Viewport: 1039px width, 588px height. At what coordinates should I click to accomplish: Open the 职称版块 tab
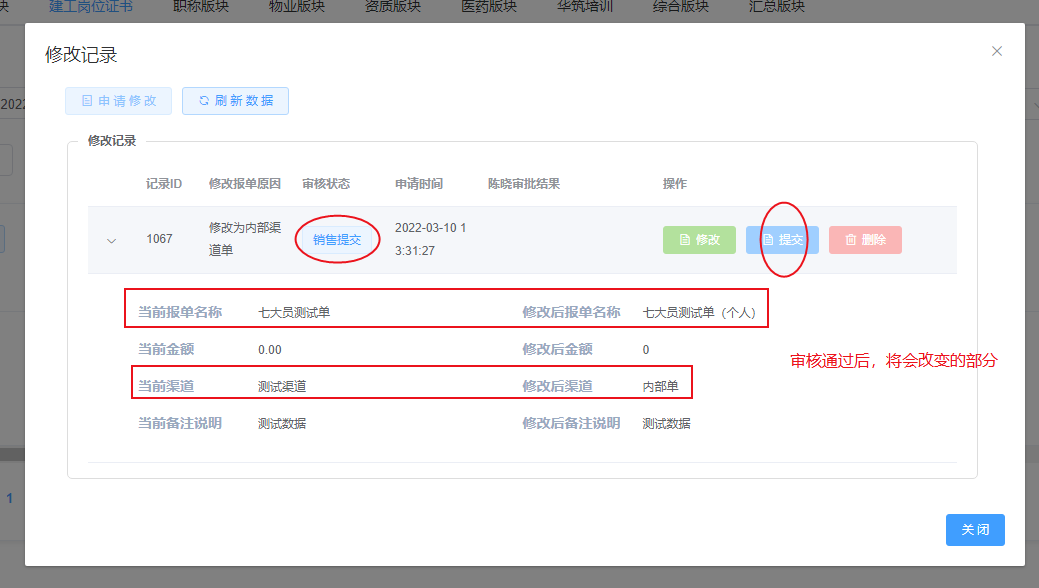tap(200, 6)
